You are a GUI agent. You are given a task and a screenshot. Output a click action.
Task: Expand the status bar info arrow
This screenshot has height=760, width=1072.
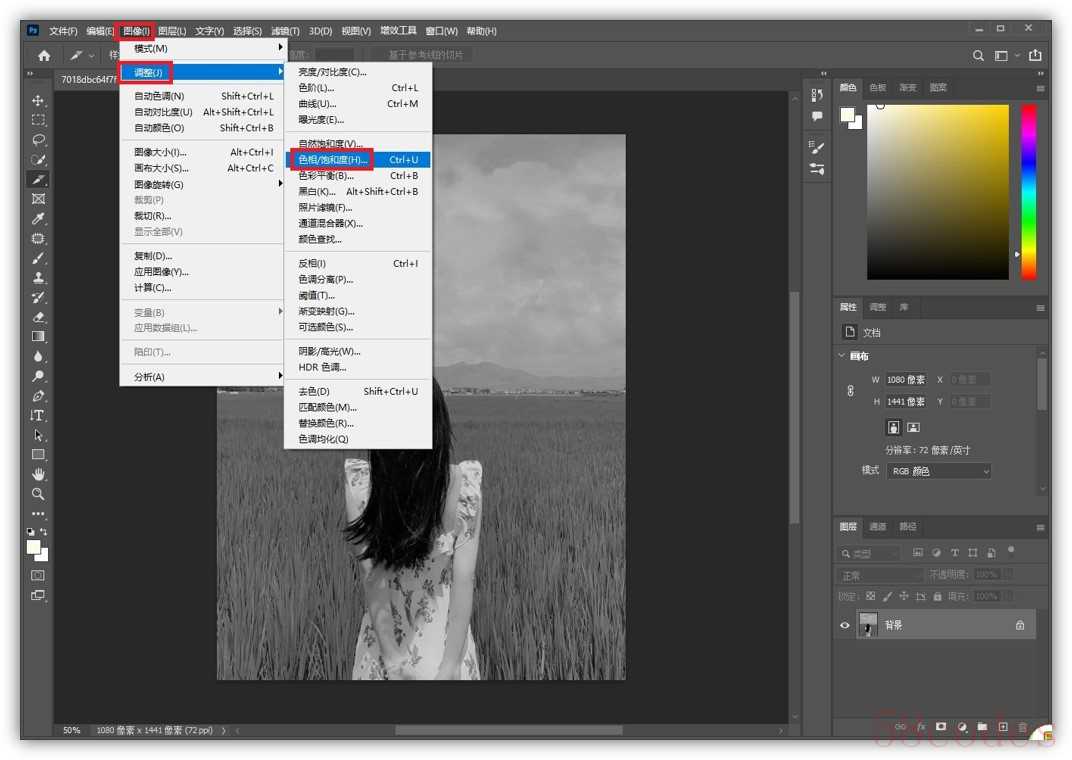(x=224, y=731)
